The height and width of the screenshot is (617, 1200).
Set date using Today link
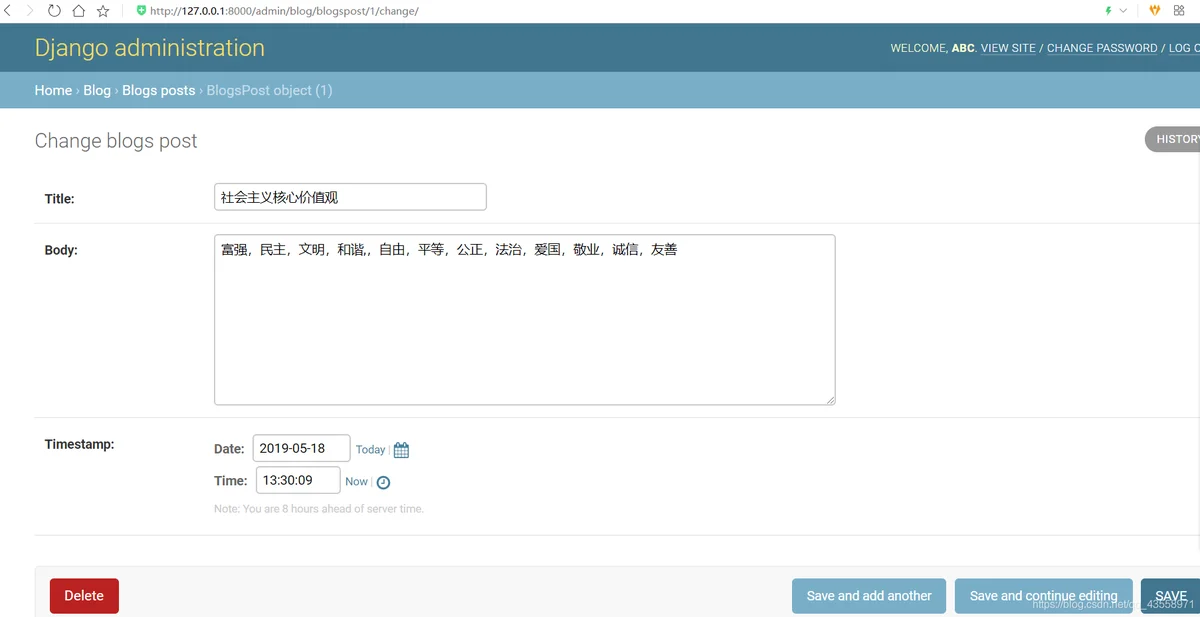pyautogui.click(x=370, y=450)
